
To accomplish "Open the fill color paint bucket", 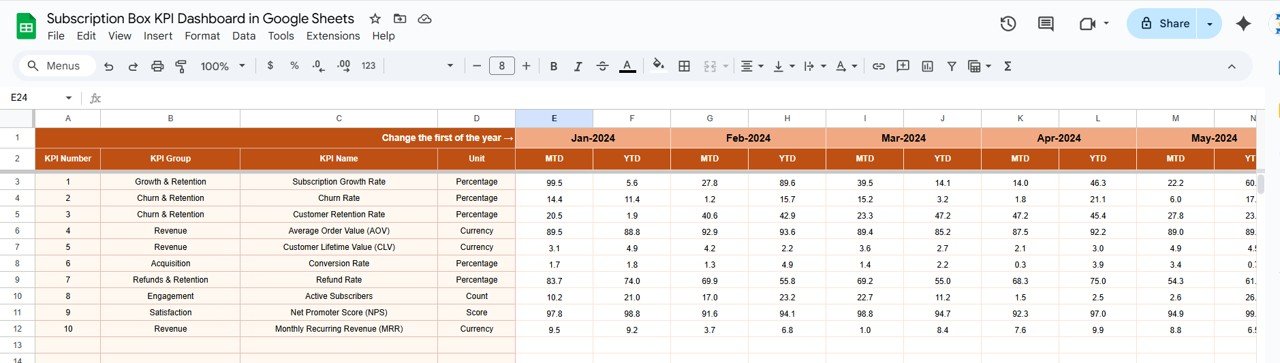I will [x=658, y=66].
